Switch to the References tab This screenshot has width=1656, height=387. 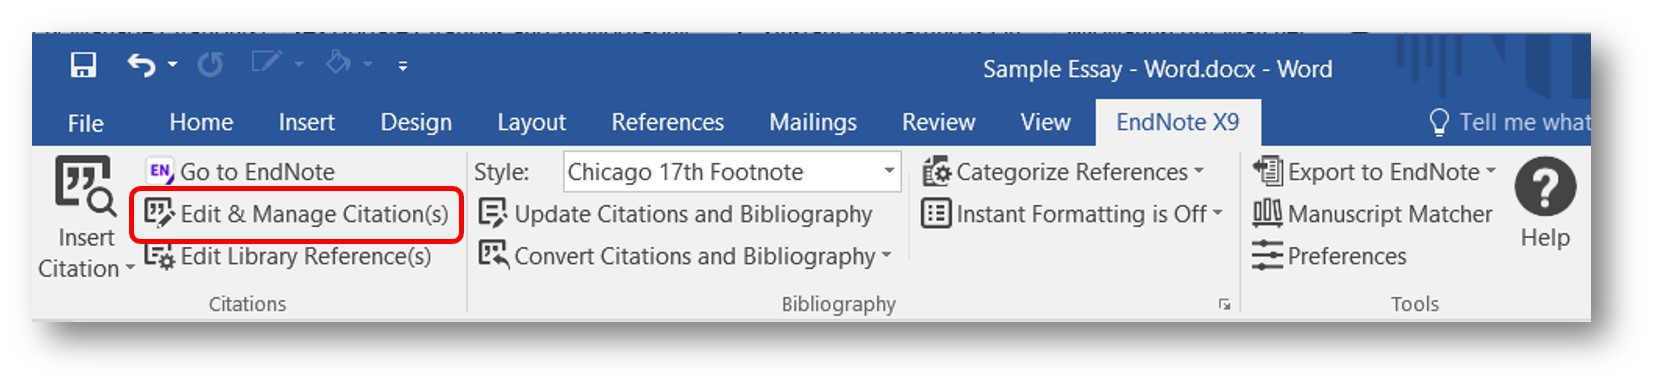[x=667, y=122]
